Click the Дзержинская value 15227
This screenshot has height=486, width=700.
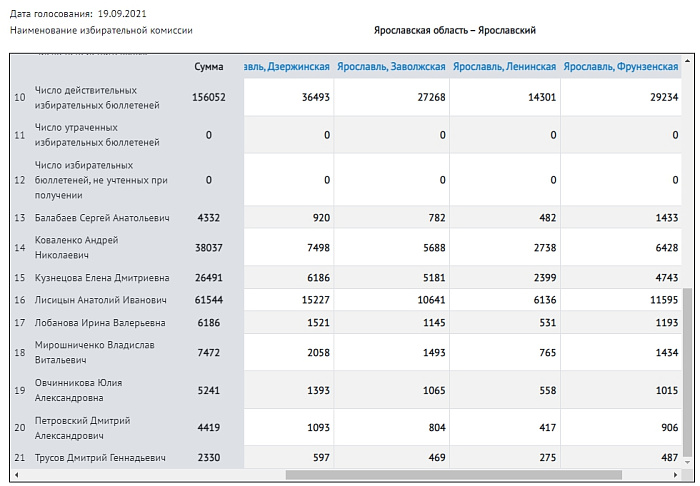point(316,300)
